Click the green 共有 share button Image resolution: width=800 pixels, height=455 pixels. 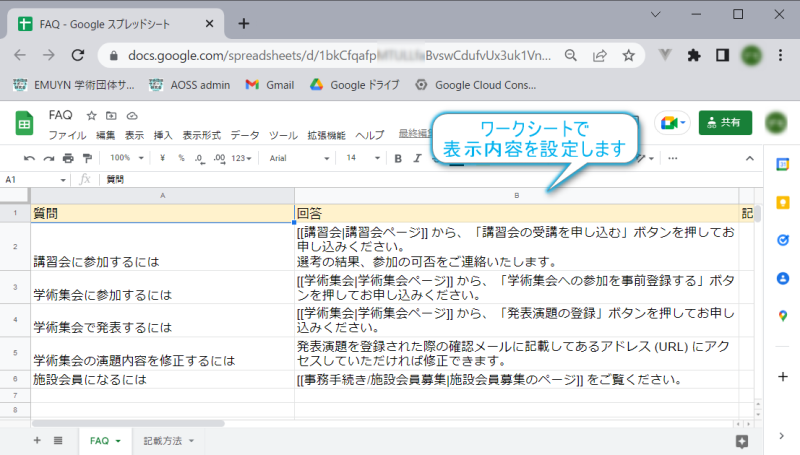(x=725, y=122)
